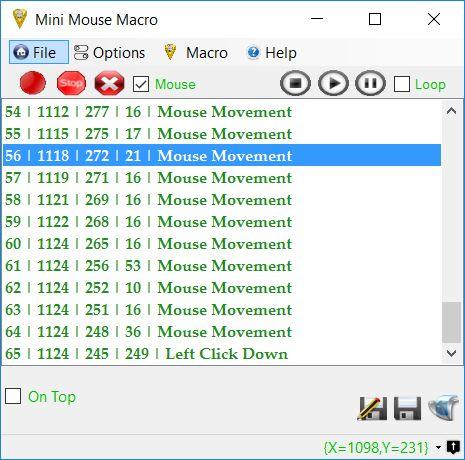465x460 pixels.
Task: Pause macro playback
Action: (370, 83)
